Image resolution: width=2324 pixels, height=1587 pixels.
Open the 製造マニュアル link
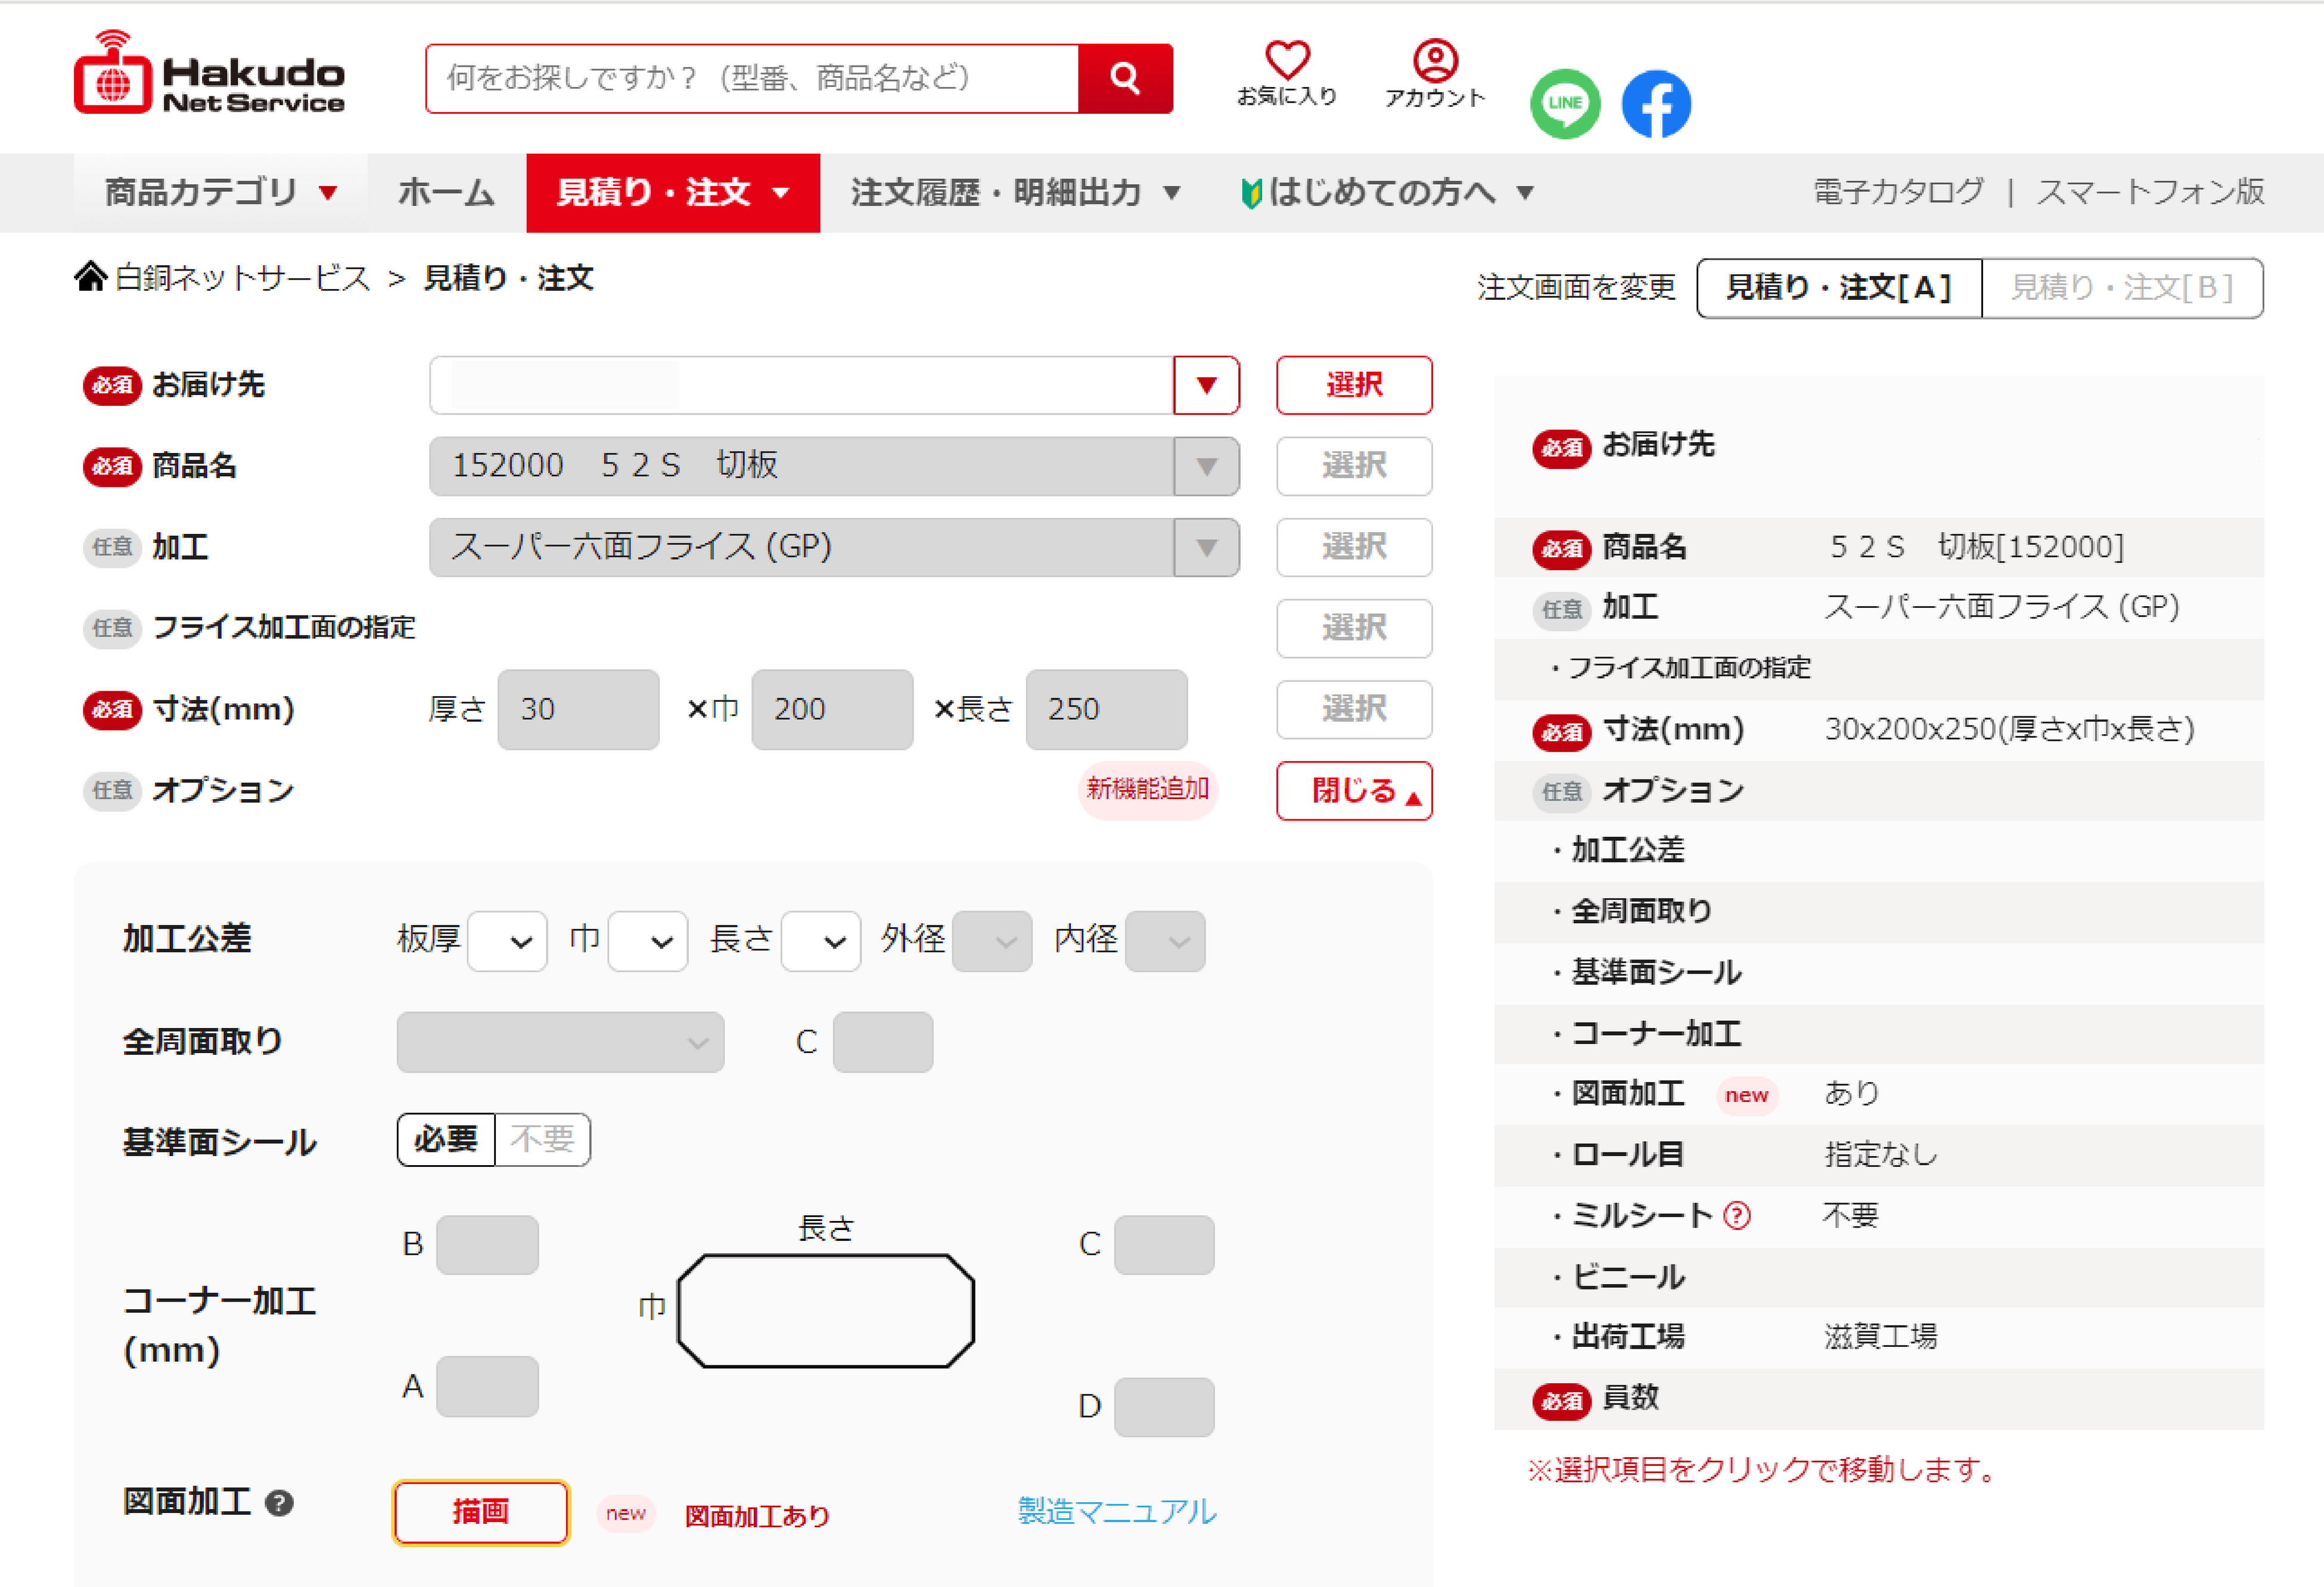(x=1116, y=1511)
